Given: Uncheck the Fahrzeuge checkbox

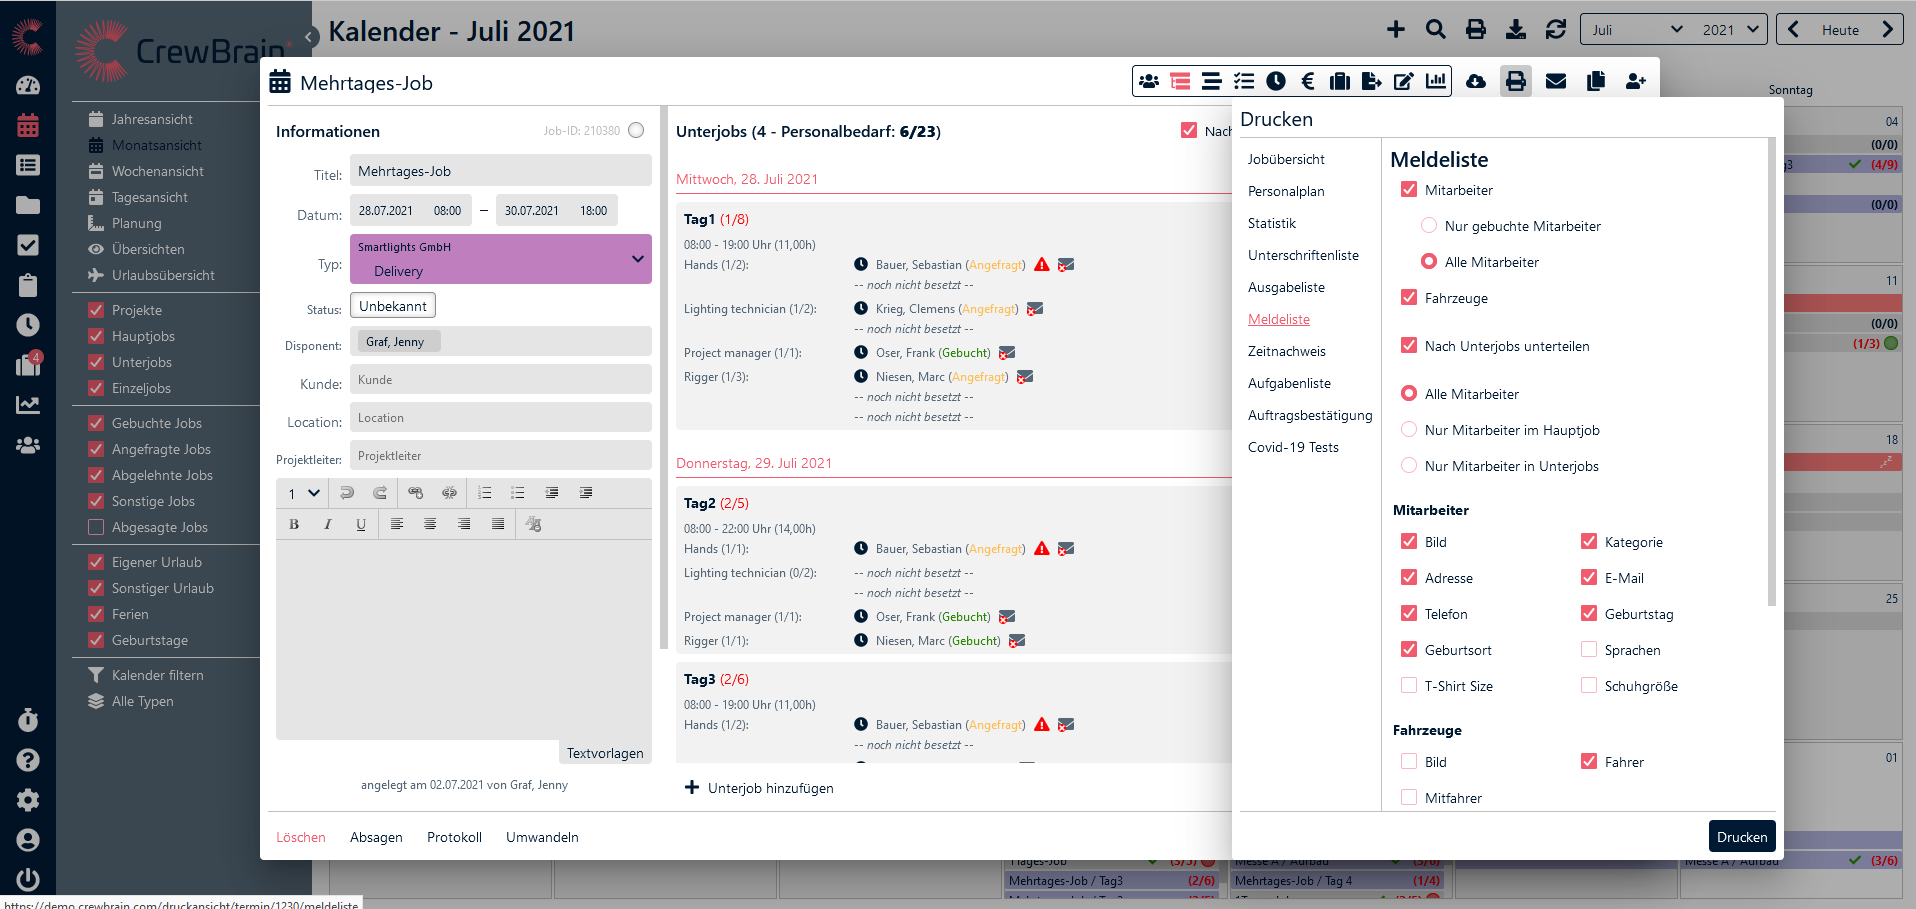Looking at the screenshot, I should click(1409, 298).
